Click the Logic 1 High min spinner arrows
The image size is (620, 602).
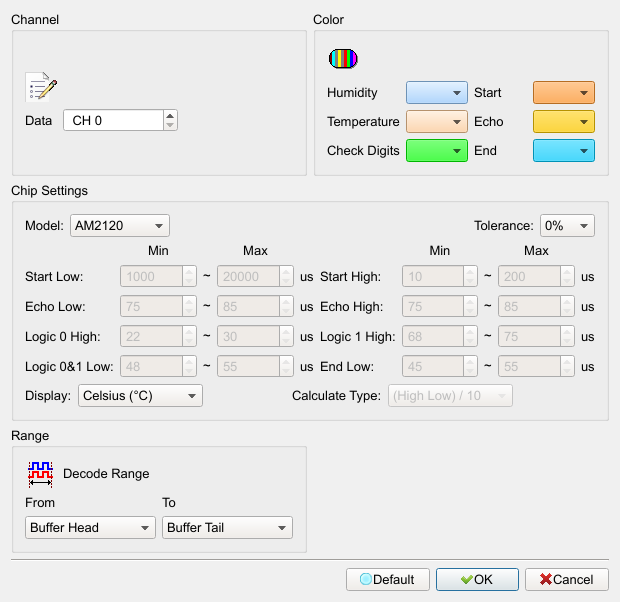470,336
